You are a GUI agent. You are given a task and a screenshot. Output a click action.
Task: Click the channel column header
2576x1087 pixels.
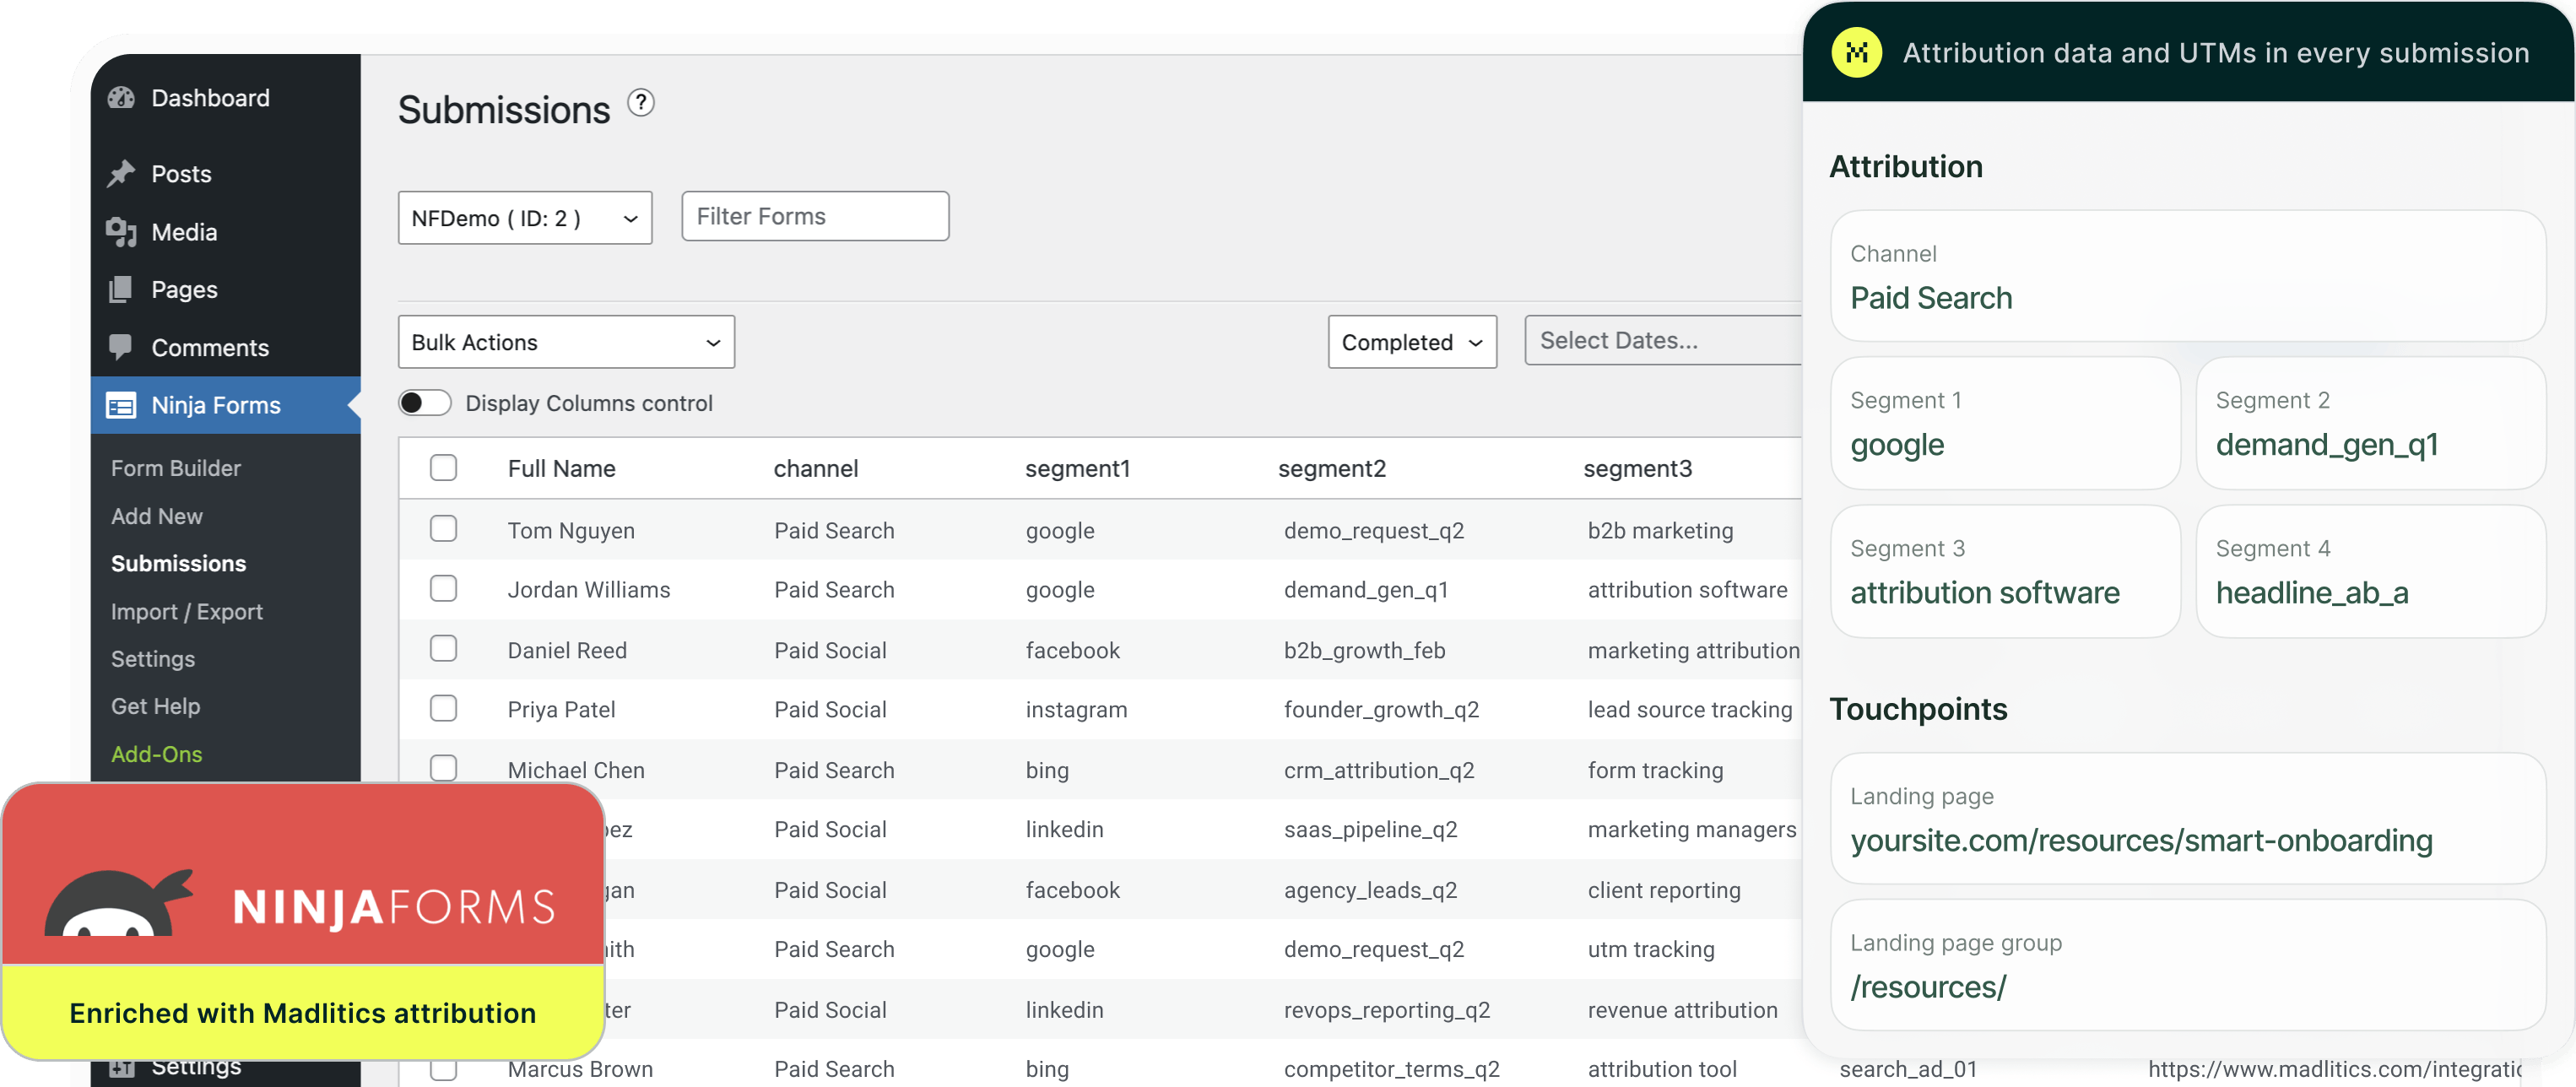[816, 468]
